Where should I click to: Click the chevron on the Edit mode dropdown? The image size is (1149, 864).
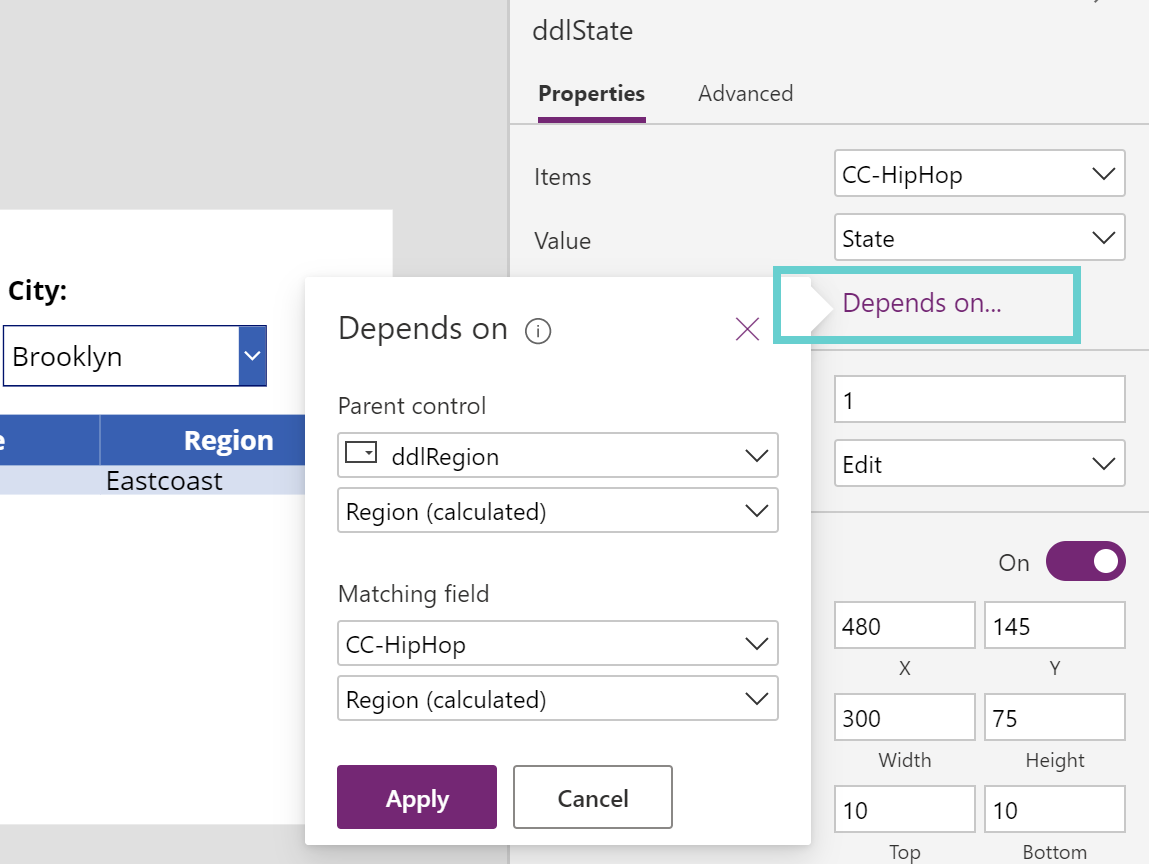[1104, 463]
